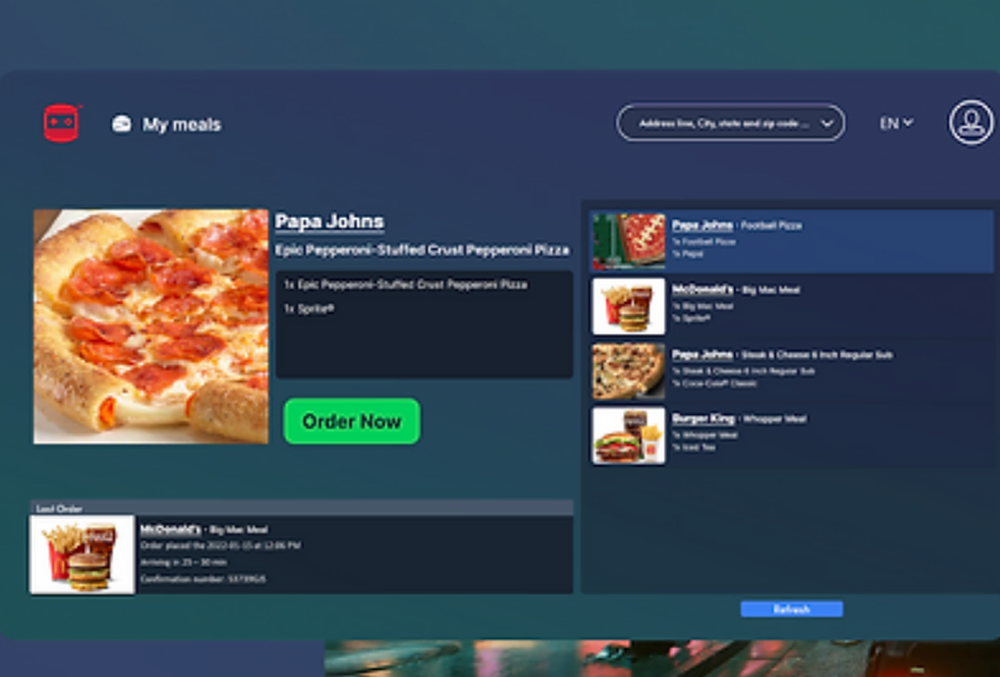Click the Football Pizza thumbnail image
The image size is (1000, 677).
(627, 240)
